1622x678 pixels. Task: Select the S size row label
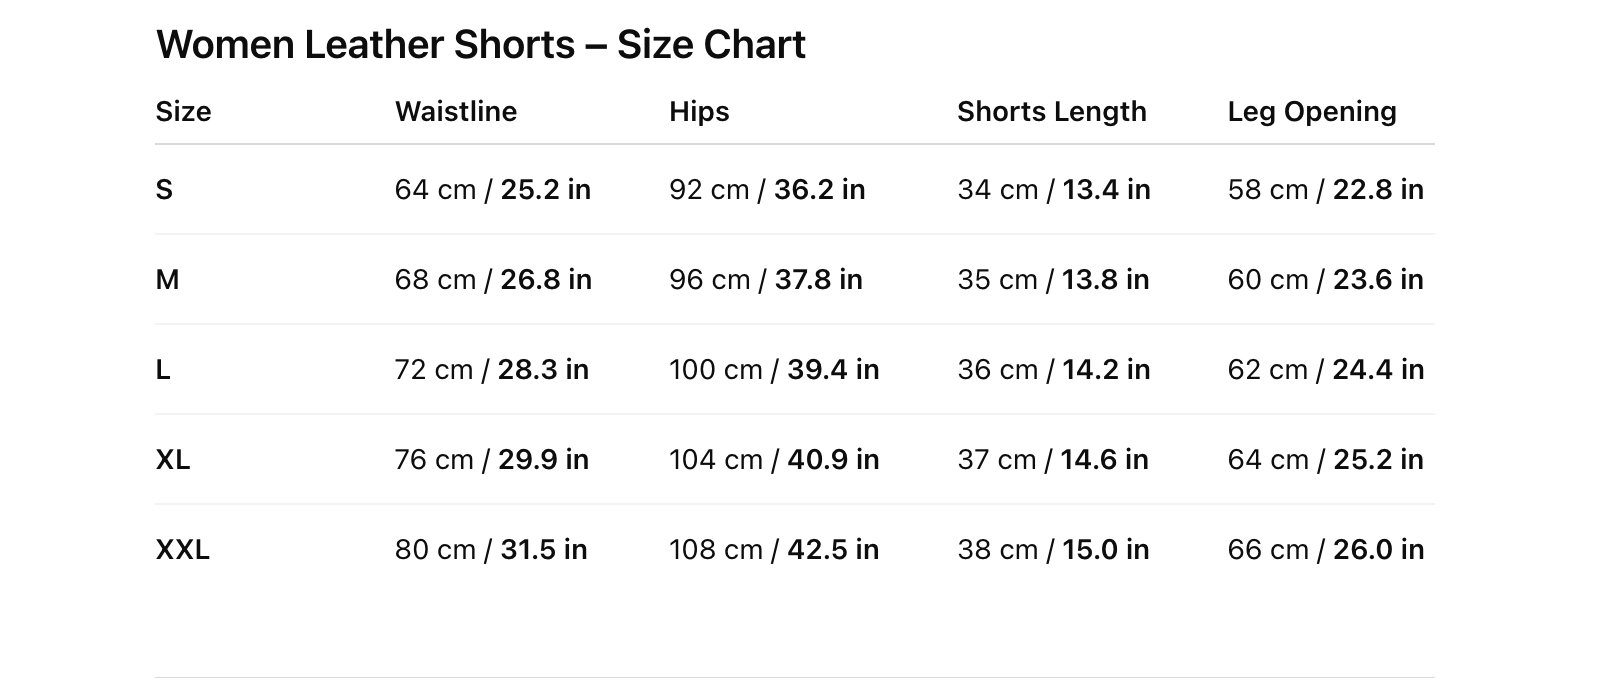pyautogui.click(x=164, y=190)
